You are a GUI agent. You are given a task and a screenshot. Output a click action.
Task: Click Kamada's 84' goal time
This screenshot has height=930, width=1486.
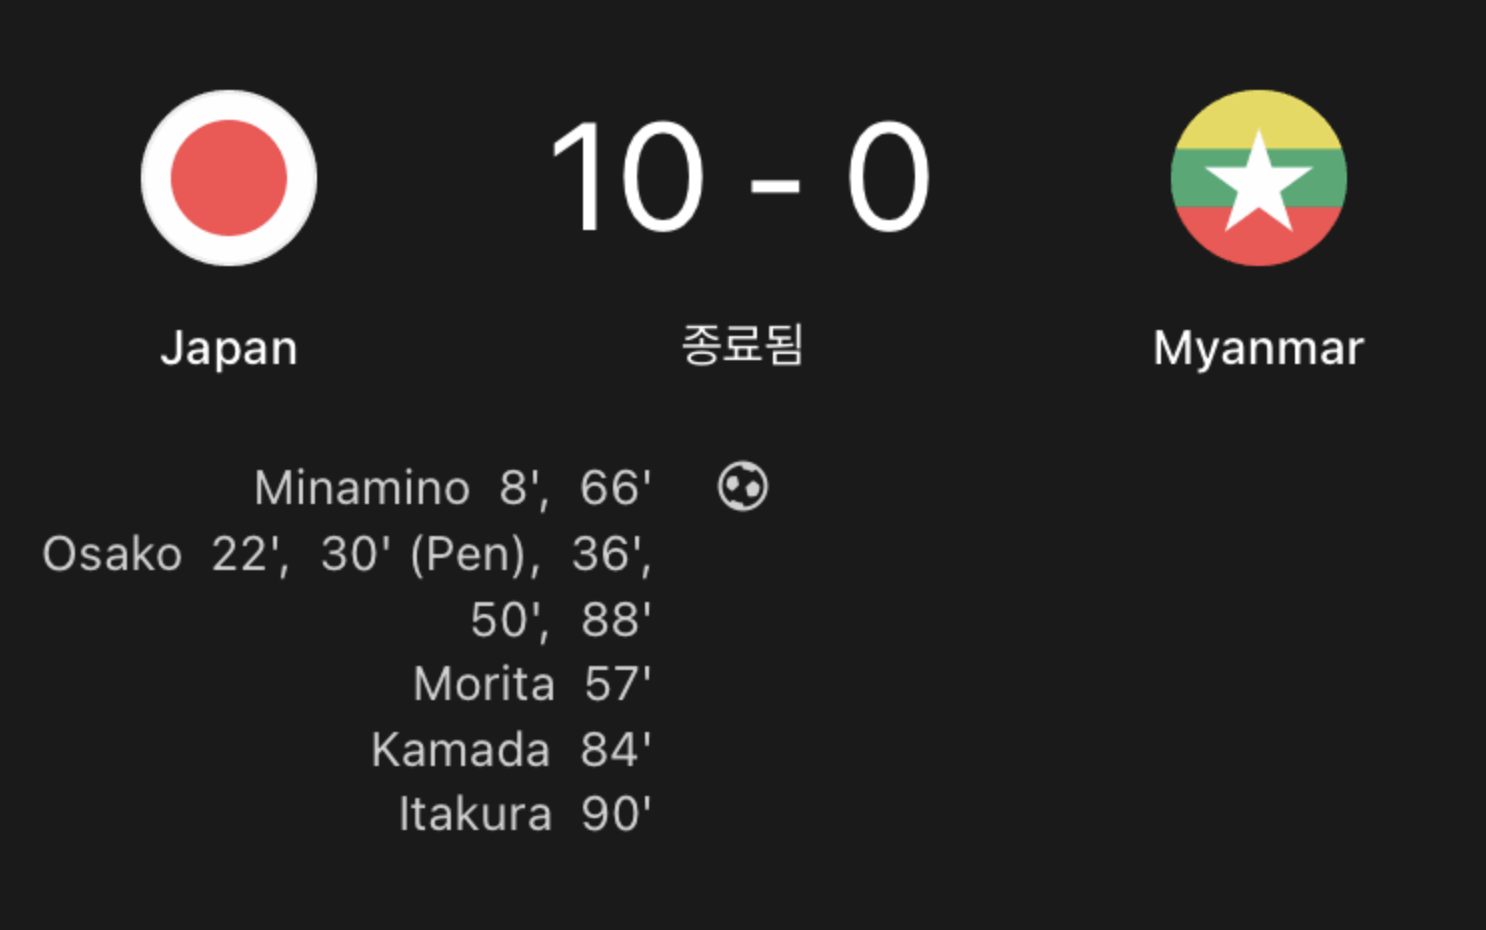pyautogui.click(x=615, y=750)
